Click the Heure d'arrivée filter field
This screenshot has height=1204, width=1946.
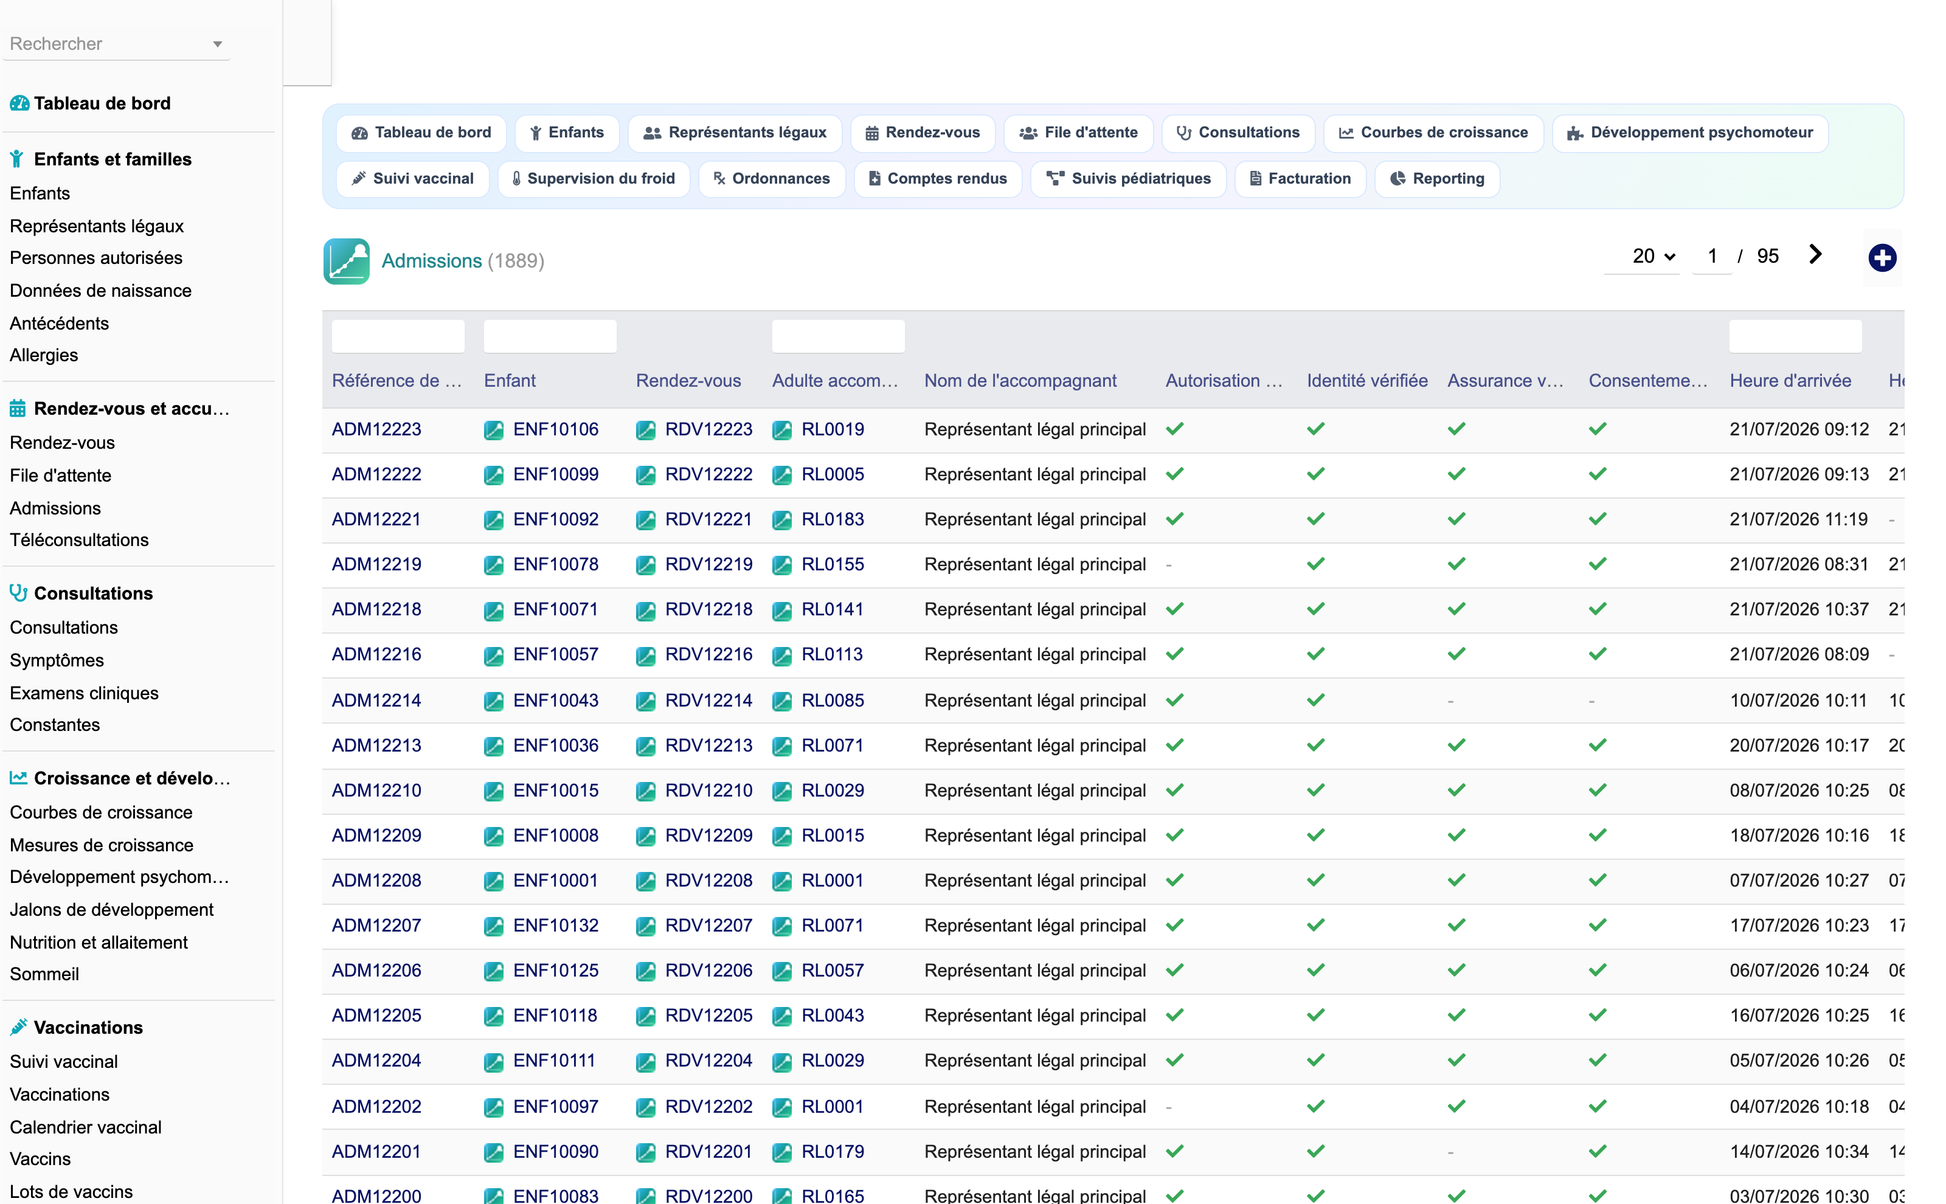click(1796, 336)
